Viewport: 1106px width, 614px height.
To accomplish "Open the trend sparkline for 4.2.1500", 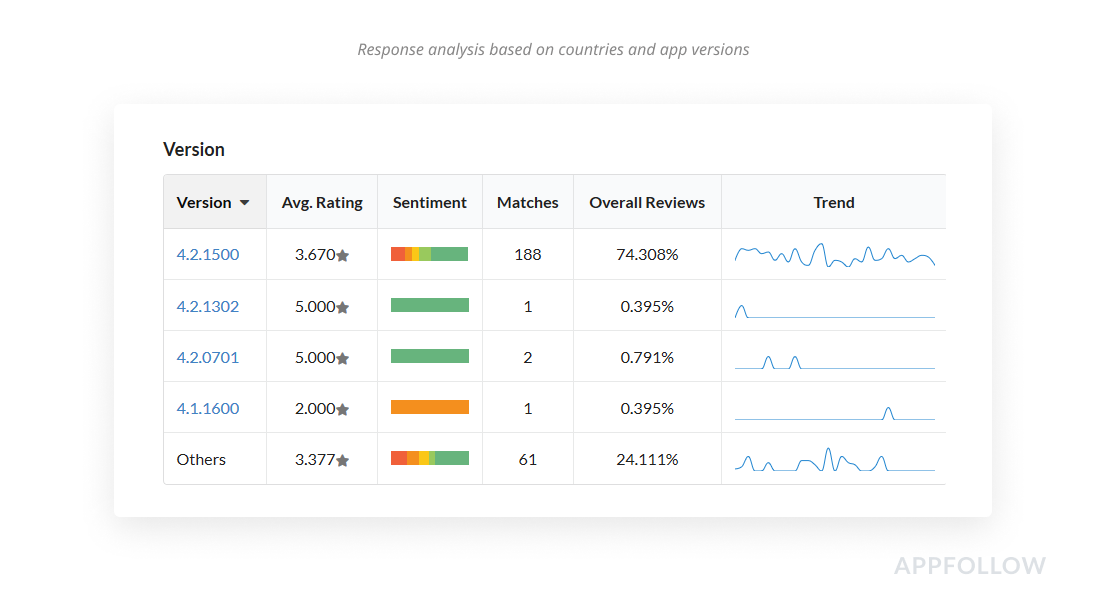I will point(834,255).
